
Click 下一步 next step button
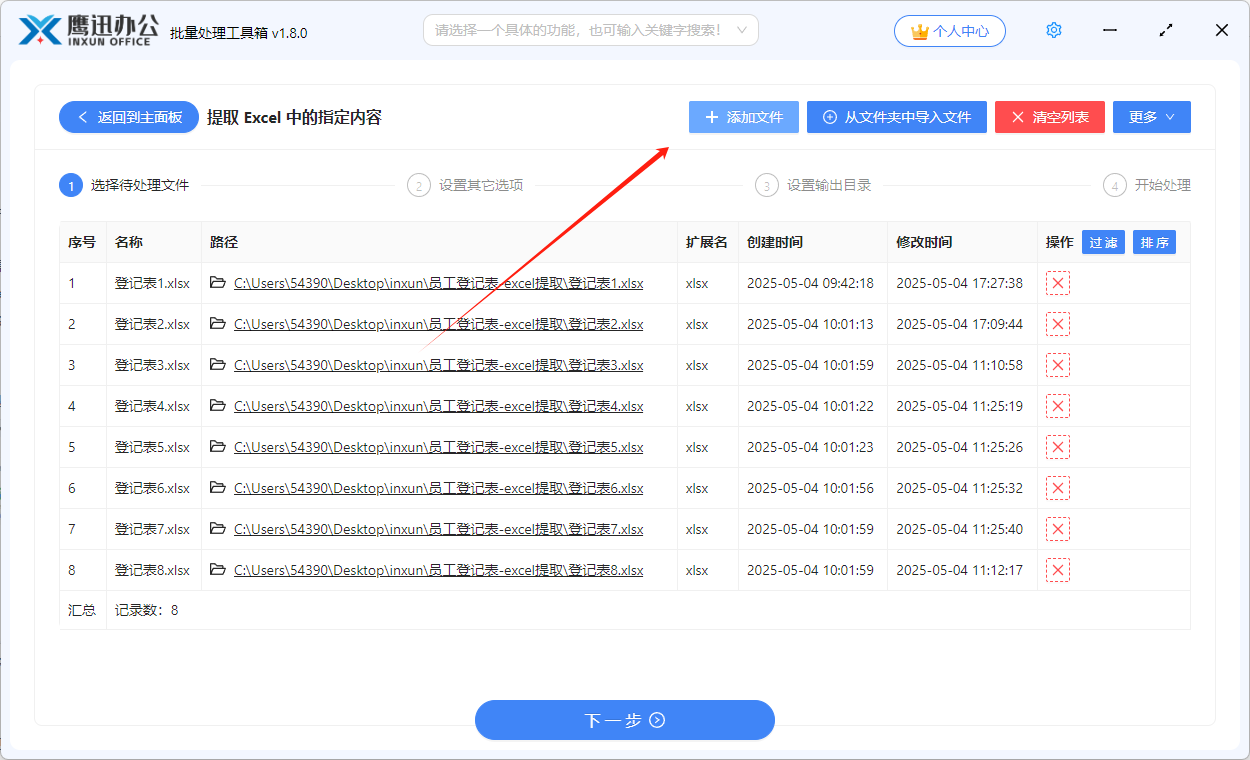(x=625, y=720)
